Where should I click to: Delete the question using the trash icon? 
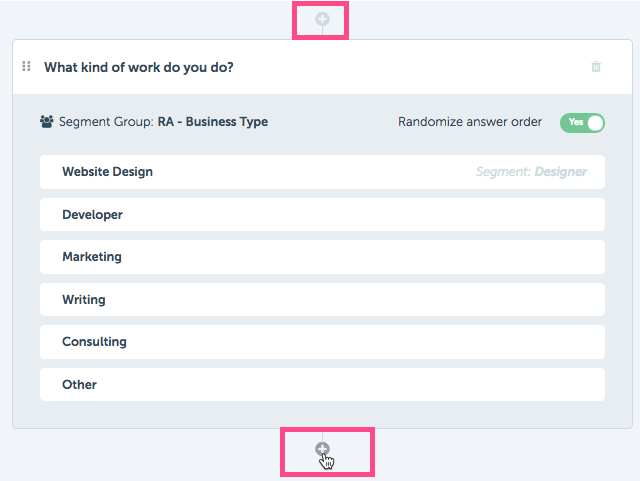(x=596, y=67)
